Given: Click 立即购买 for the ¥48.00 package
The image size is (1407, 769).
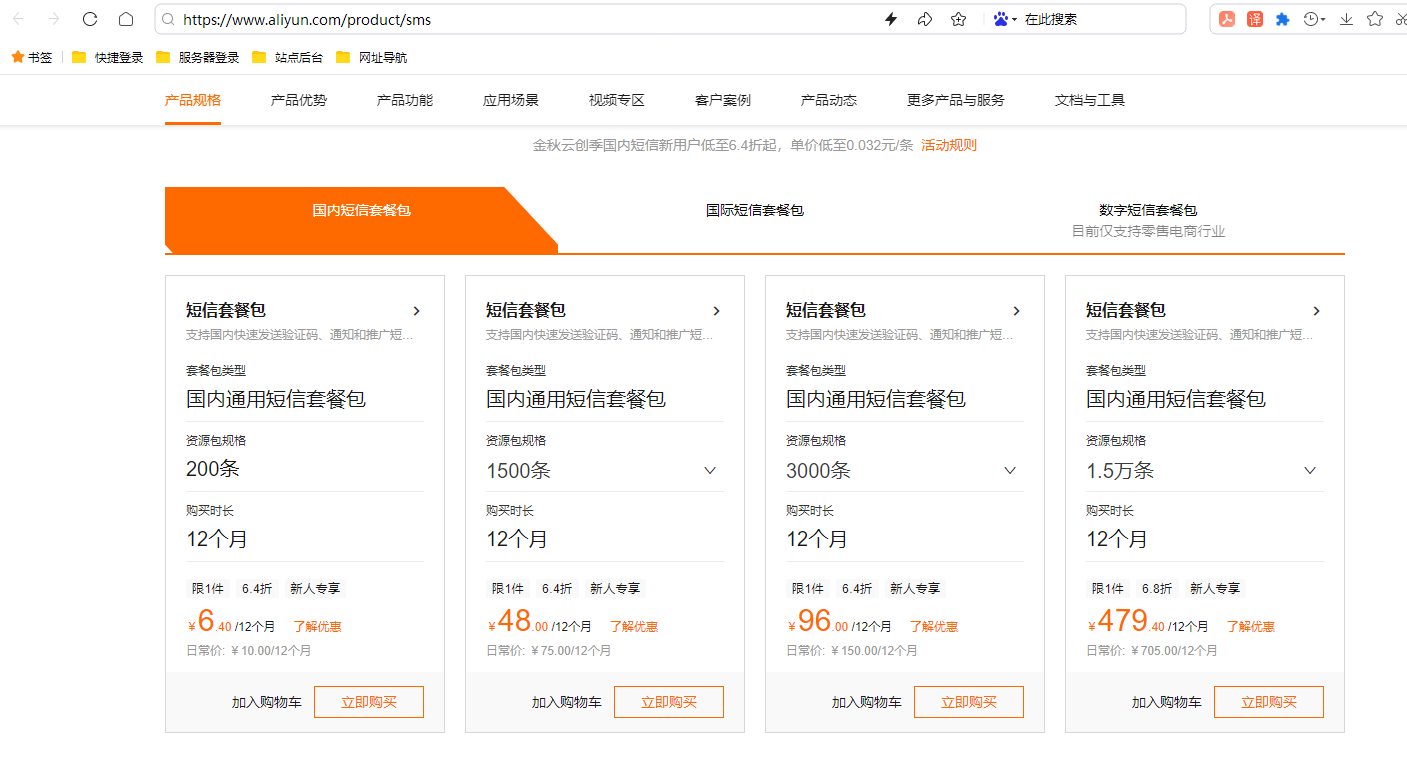Looking at the screenshot, I should pos(669,702).
